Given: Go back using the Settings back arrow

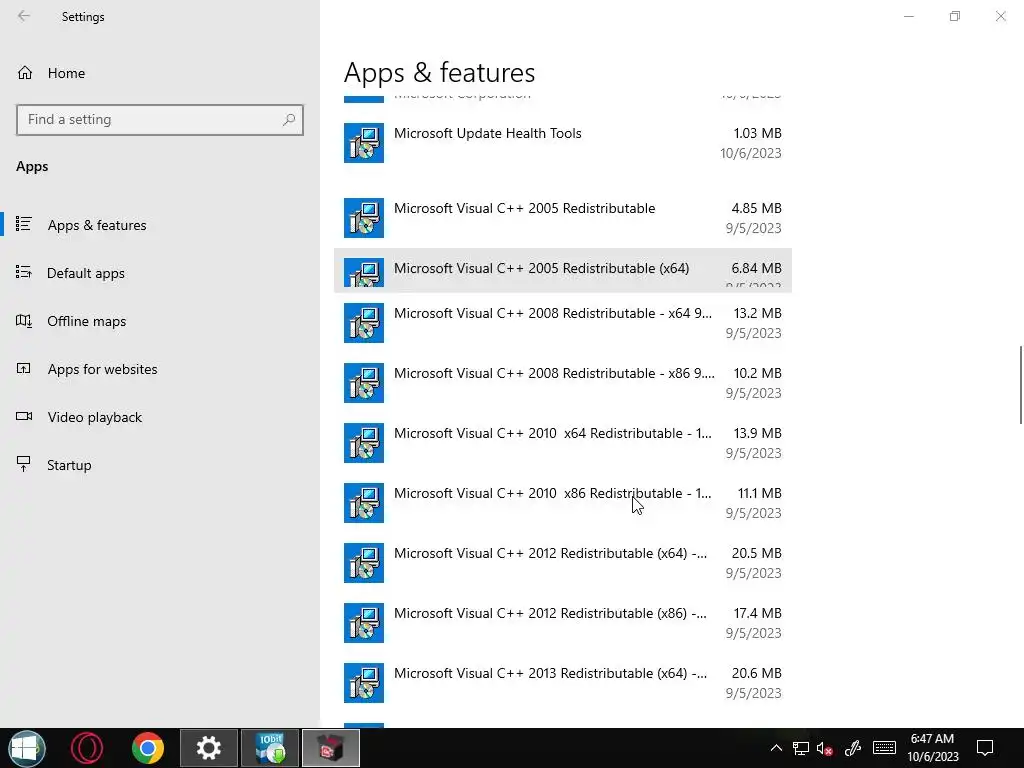Looking at the screenshot, I should click(24, 16).
